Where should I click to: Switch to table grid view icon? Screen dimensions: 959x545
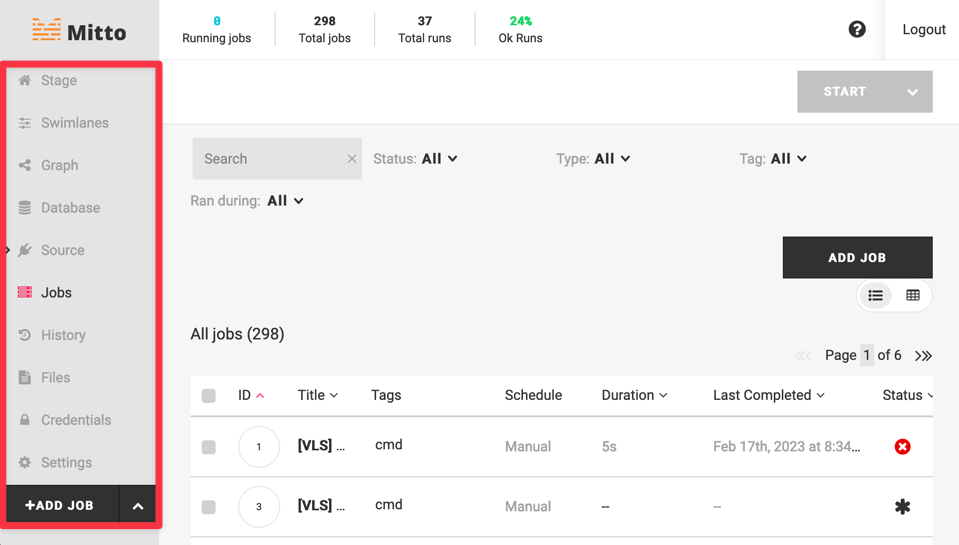(x=913, y=295)
